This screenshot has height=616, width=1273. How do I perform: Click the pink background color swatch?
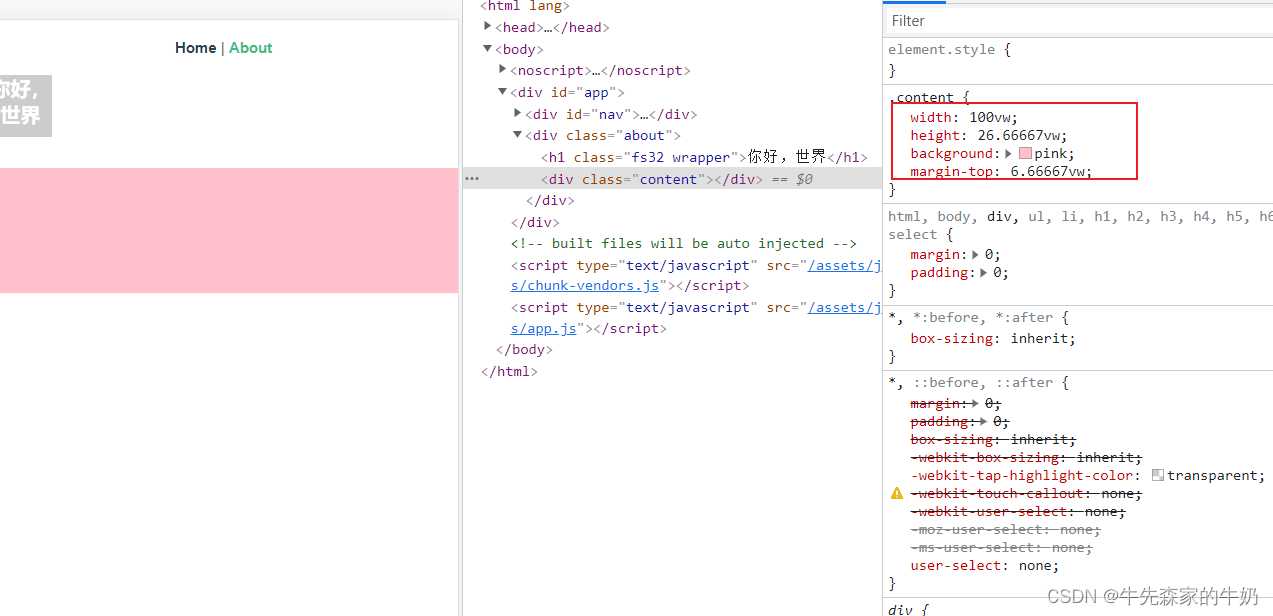[1025, 154]
